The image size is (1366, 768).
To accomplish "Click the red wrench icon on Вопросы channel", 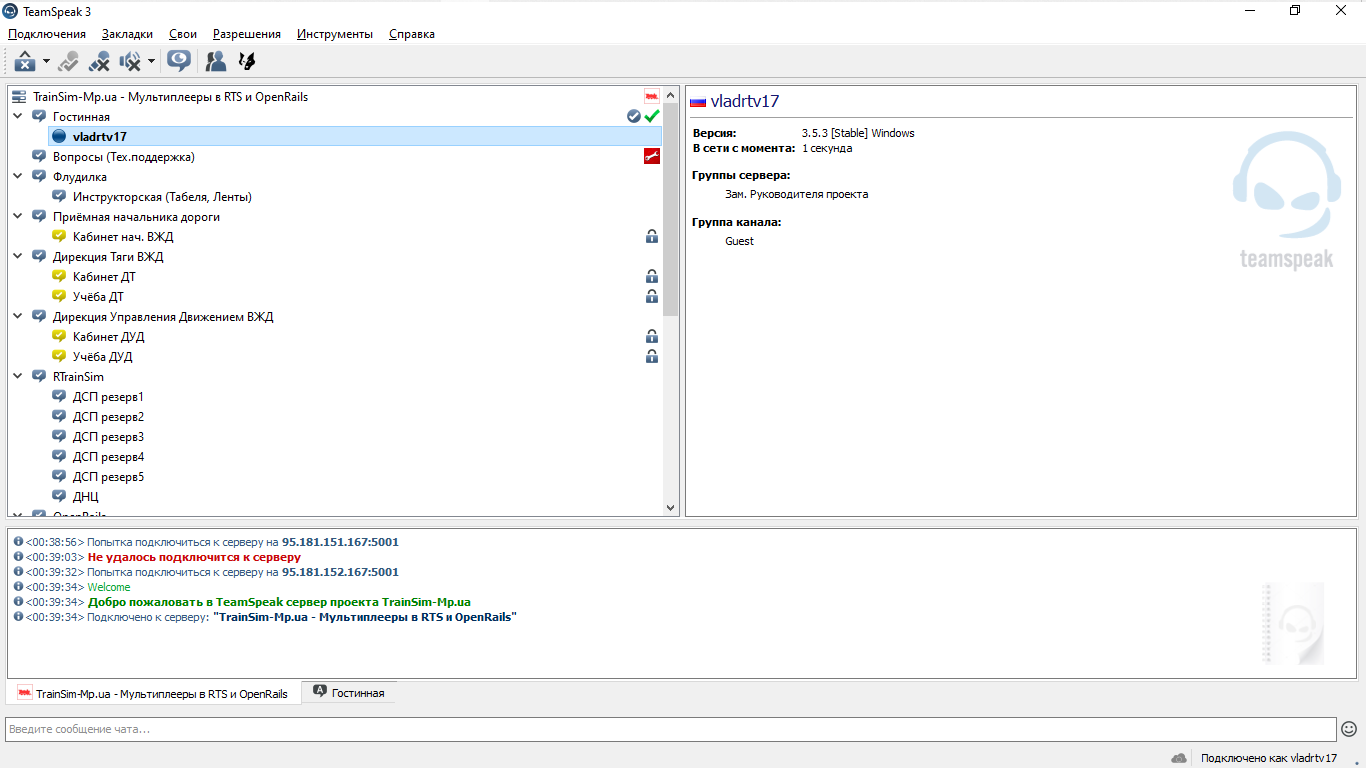I will pos(652,157).
